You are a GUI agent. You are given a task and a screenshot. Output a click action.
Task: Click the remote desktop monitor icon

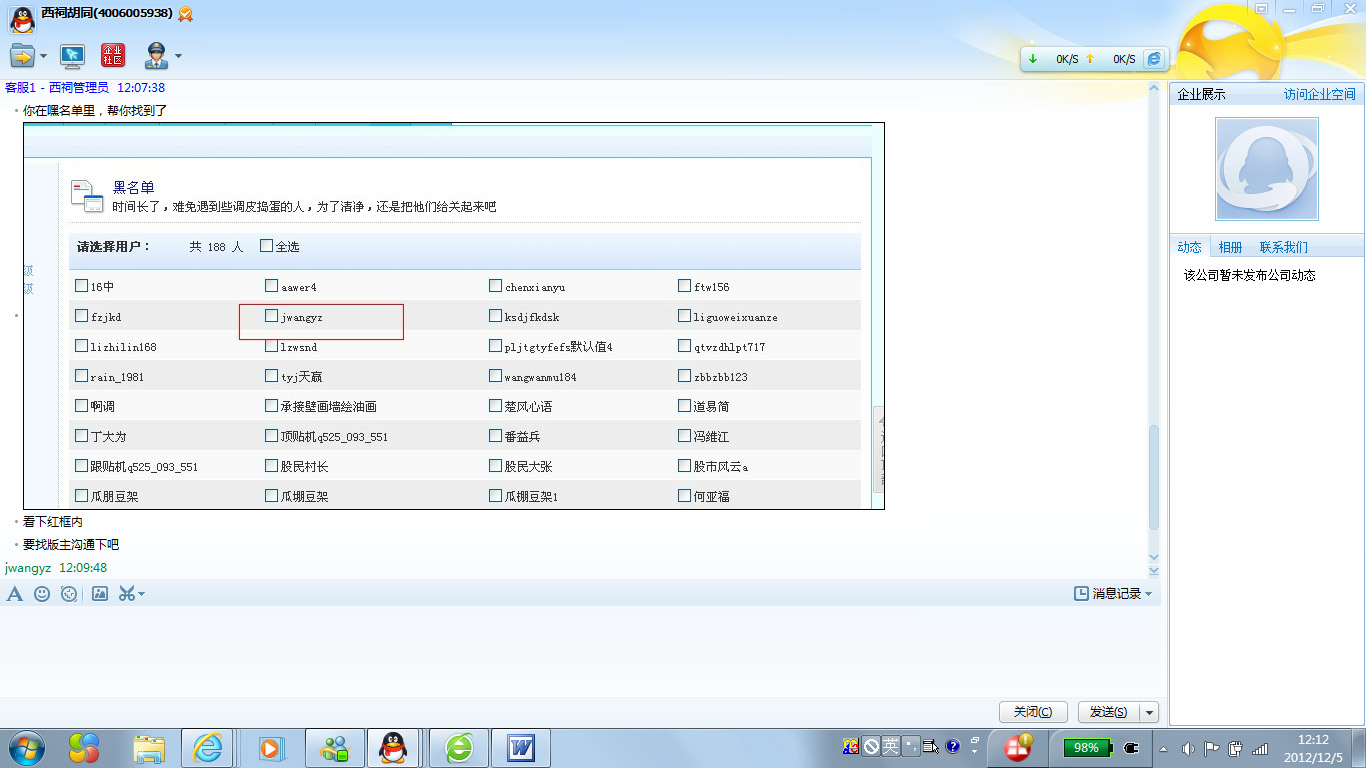(x=72, y=56)
